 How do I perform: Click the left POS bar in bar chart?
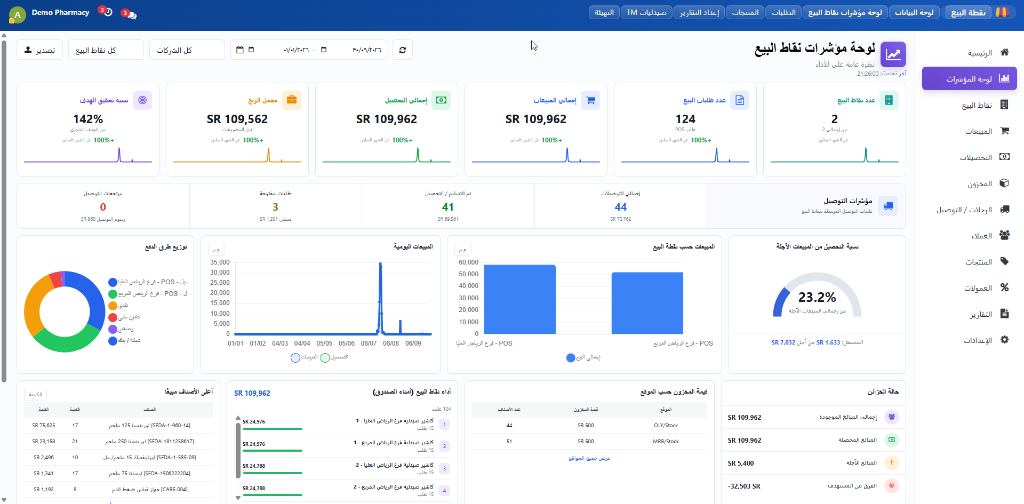coord(519,300)
